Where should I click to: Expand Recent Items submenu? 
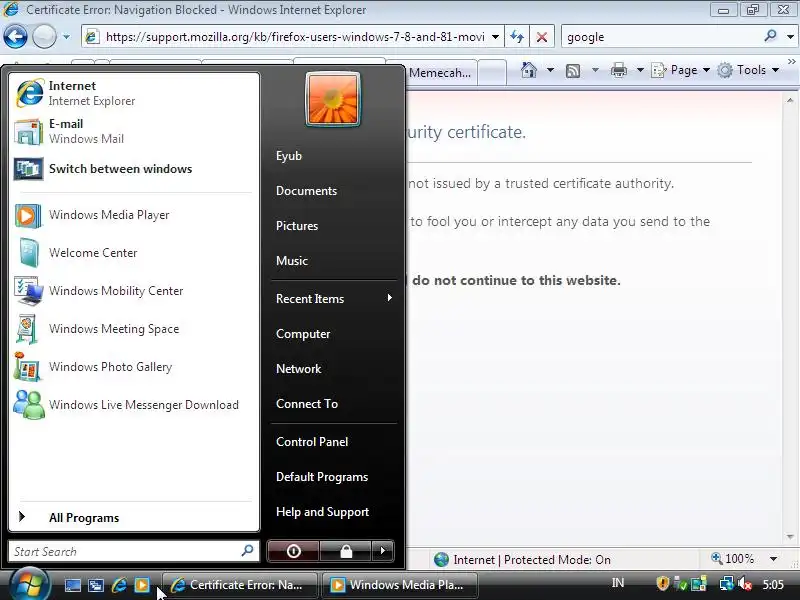pyautogui.click(x=334, y=298)
